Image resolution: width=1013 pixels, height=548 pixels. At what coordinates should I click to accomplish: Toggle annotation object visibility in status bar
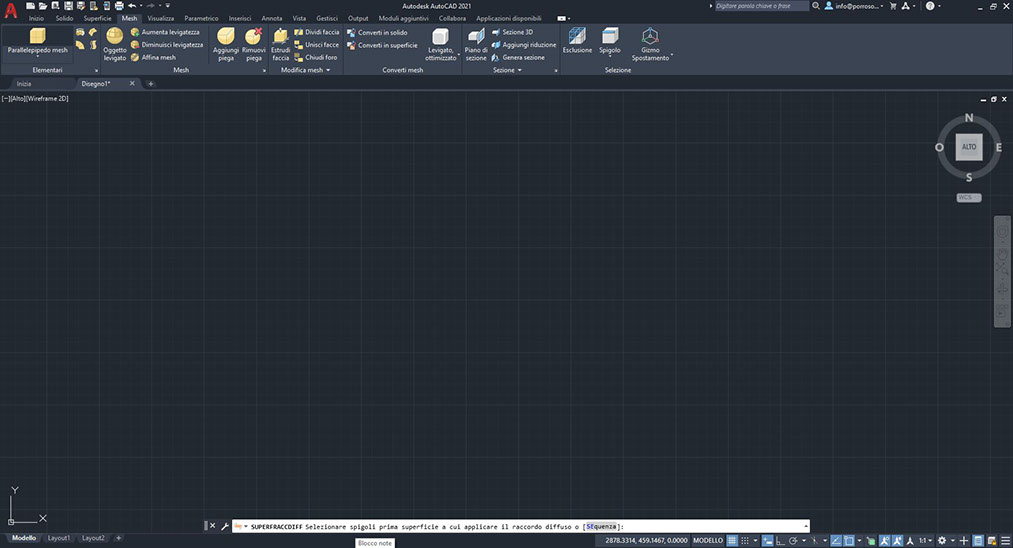[x=884, y=540]
